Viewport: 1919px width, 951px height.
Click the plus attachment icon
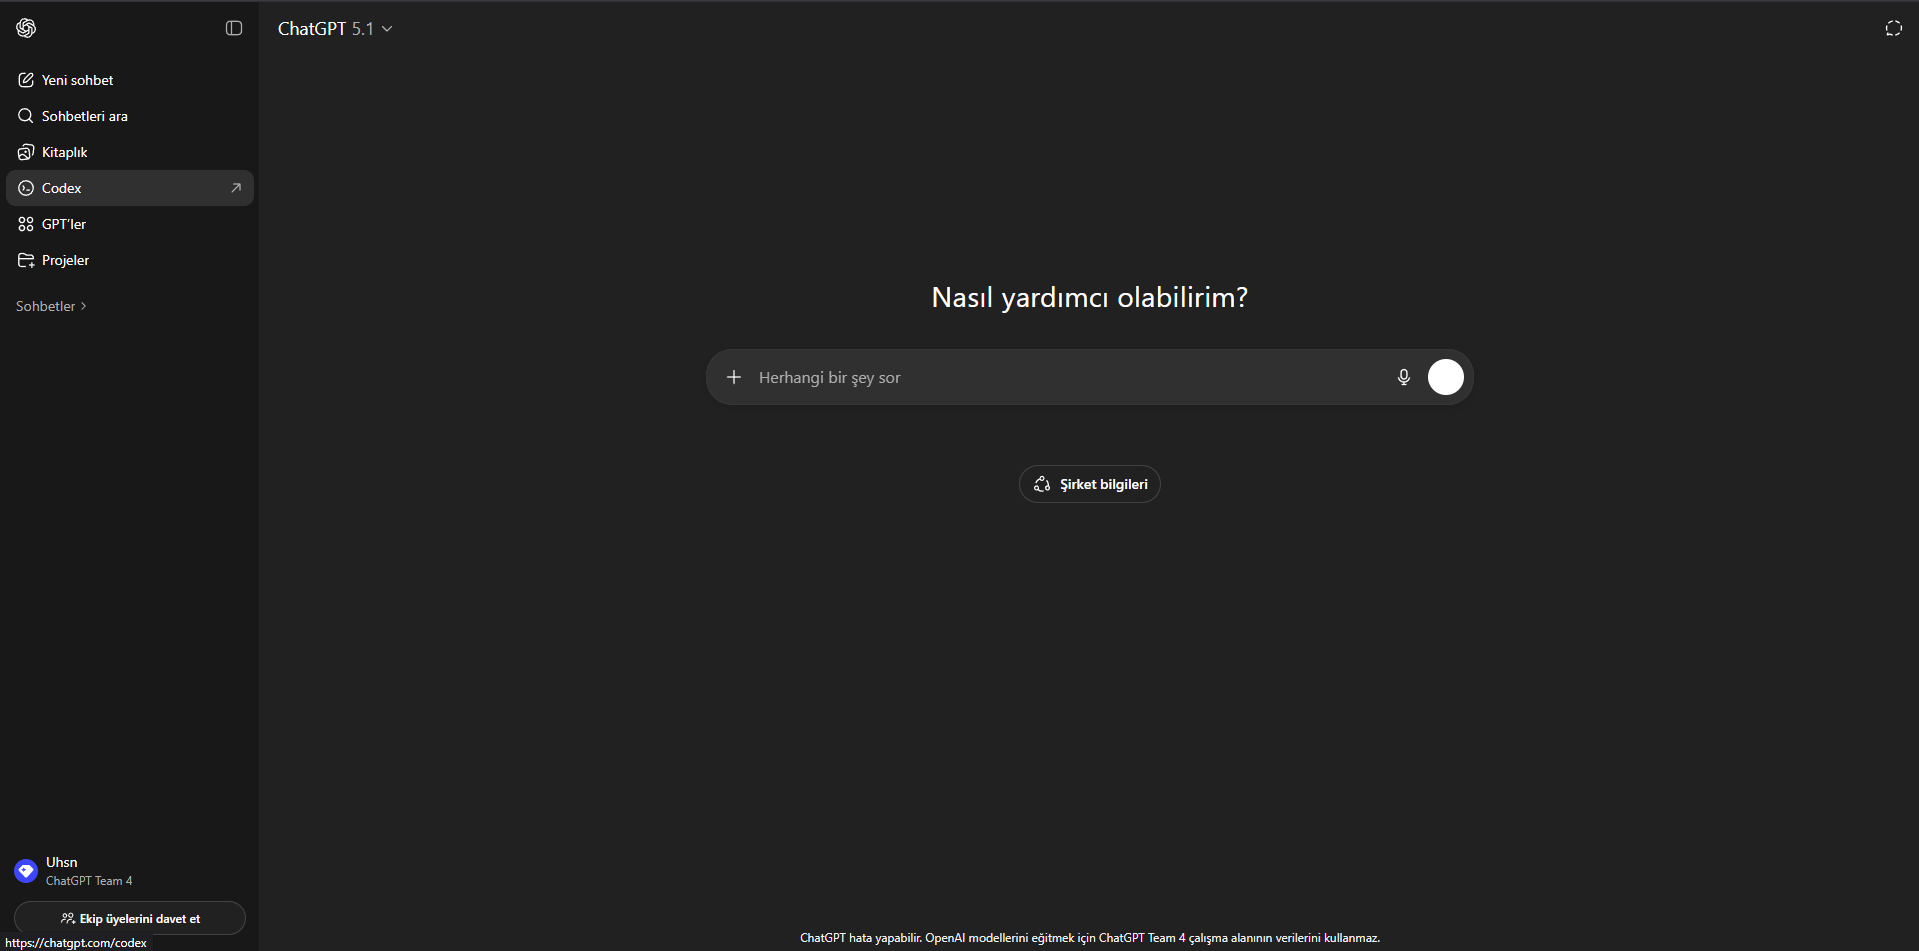tap(734, 377)
